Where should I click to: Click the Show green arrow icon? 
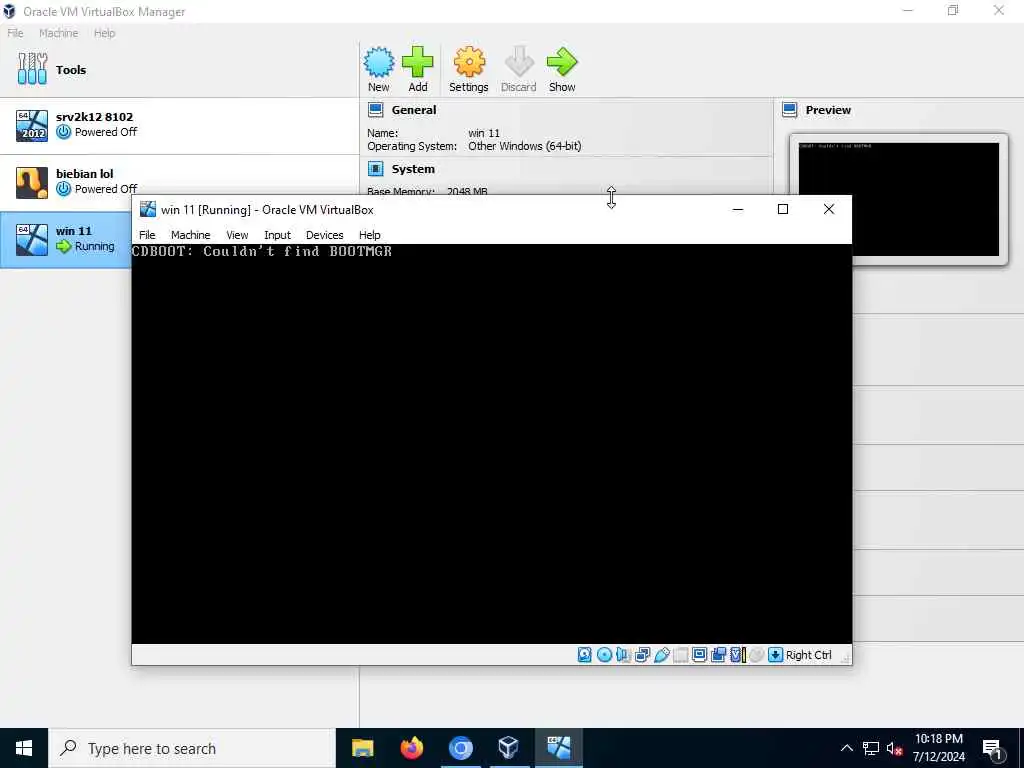coord(562,63)
